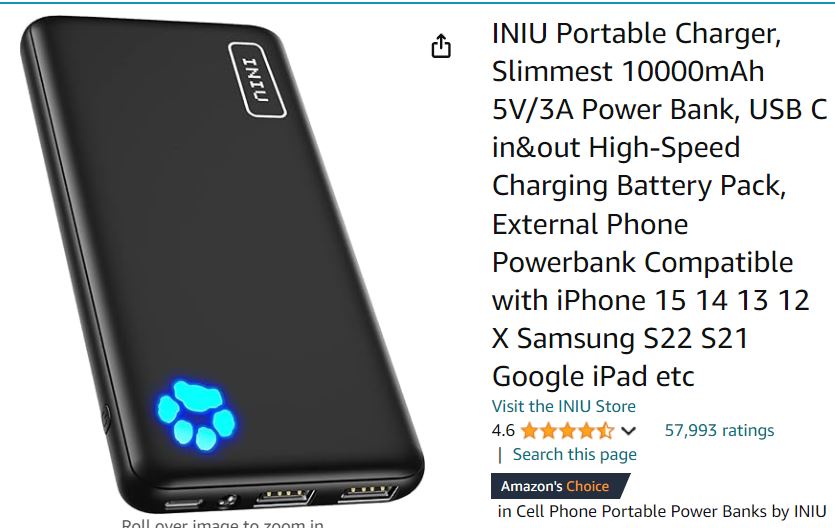Click the side power button on power bank
Screen dimensions: 835x528
coord(106,418)
